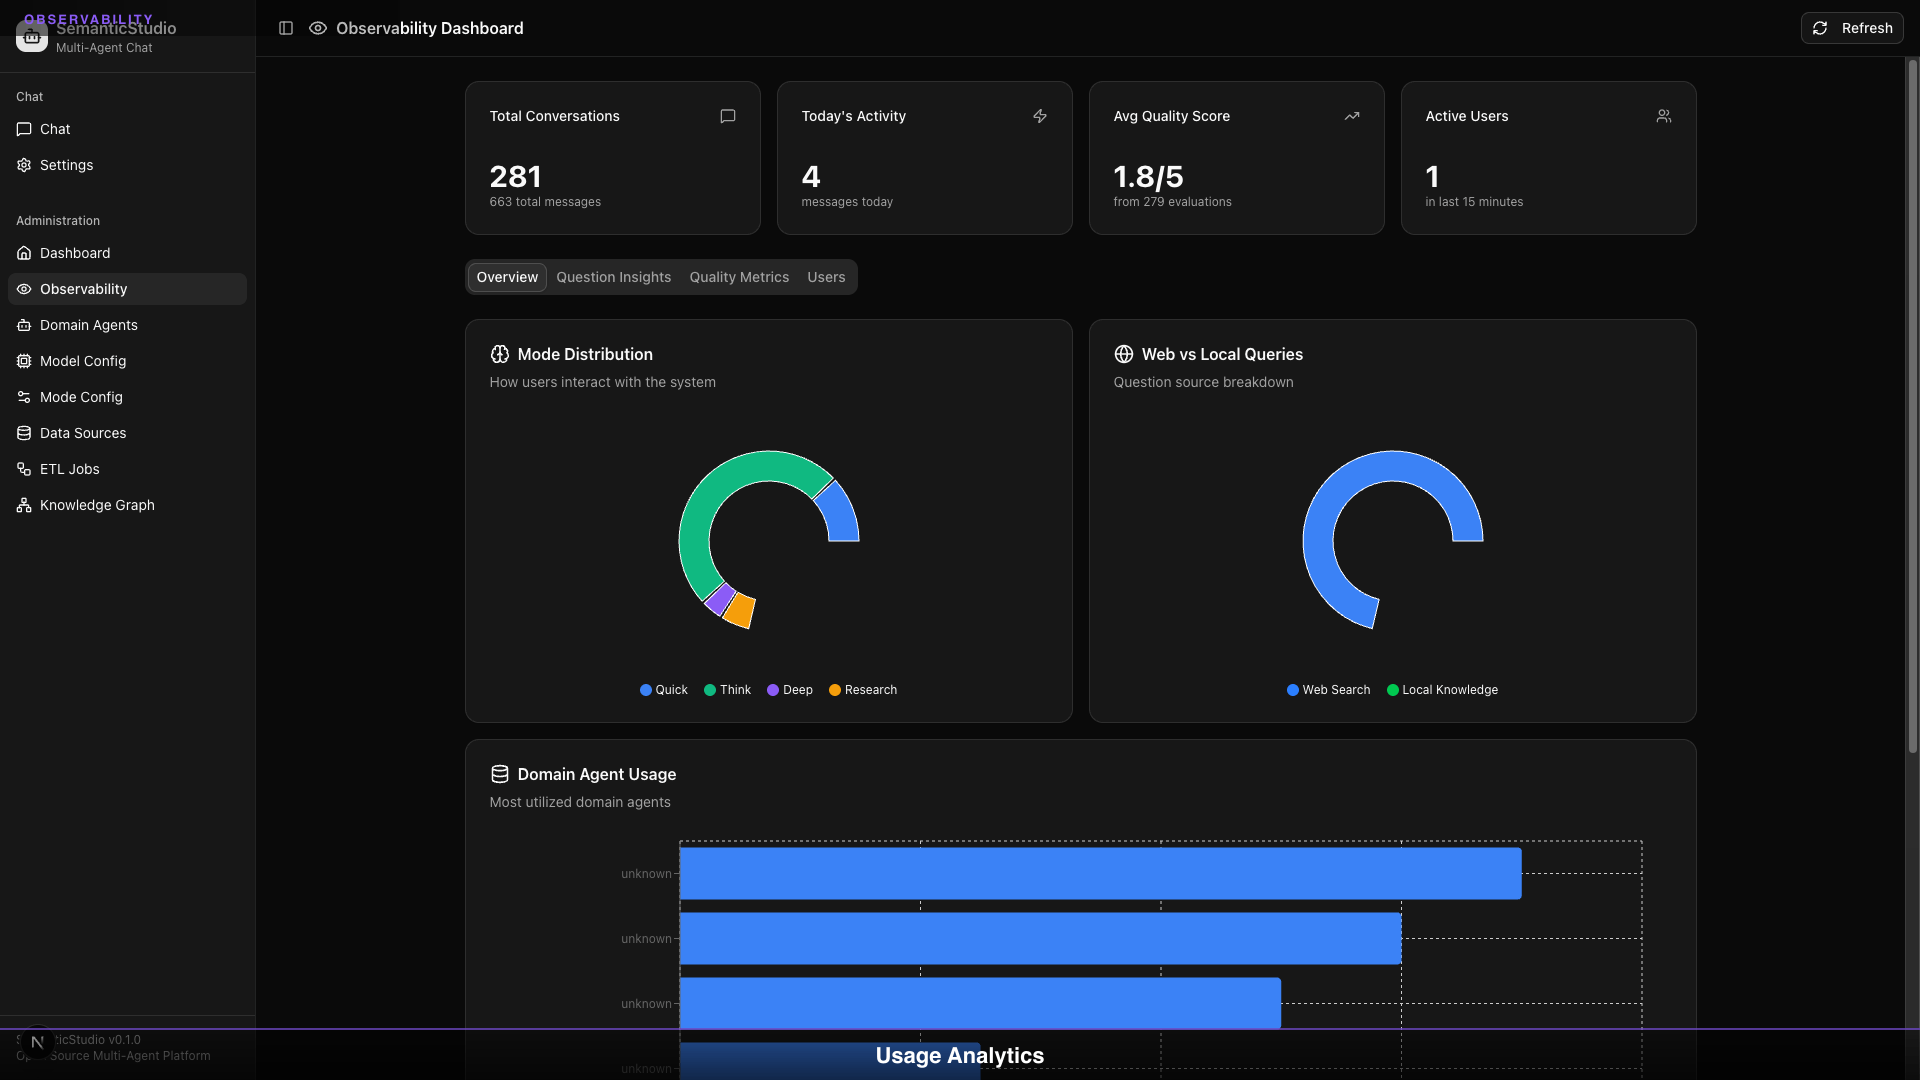
Task: Open the Quality Metrics tab
Action: click(738, 277)
